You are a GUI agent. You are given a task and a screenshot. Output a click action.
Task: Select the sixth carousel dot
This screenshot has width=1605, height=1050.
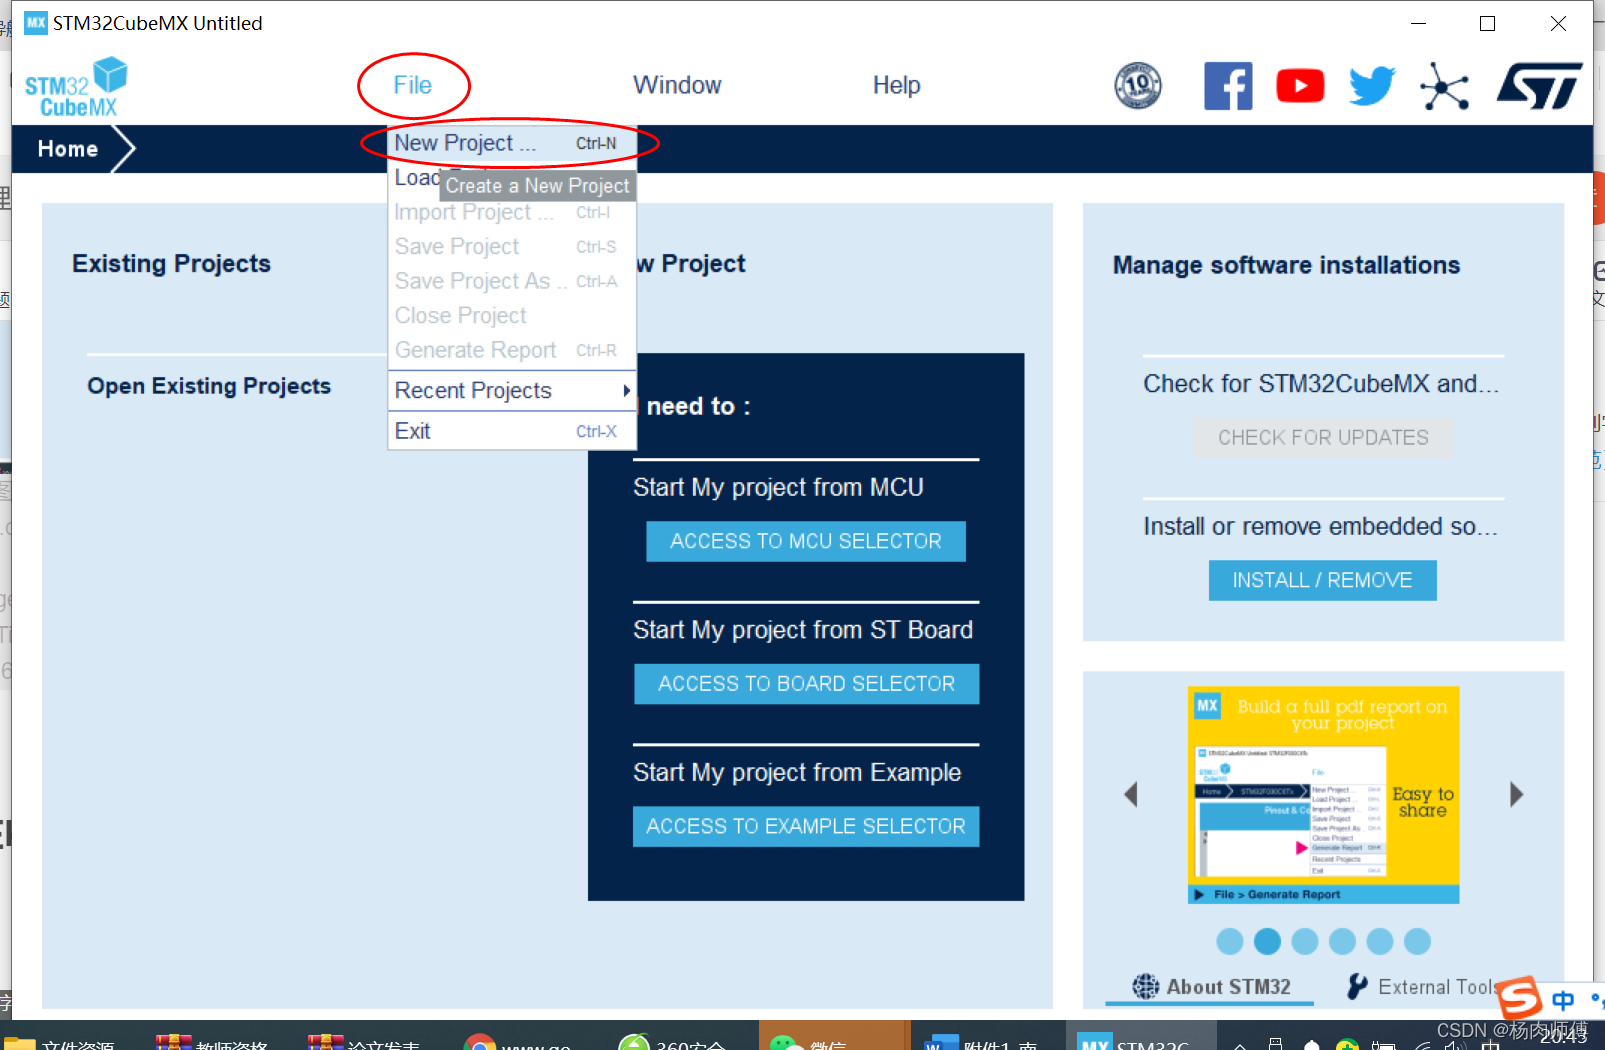coord(1417,941)
